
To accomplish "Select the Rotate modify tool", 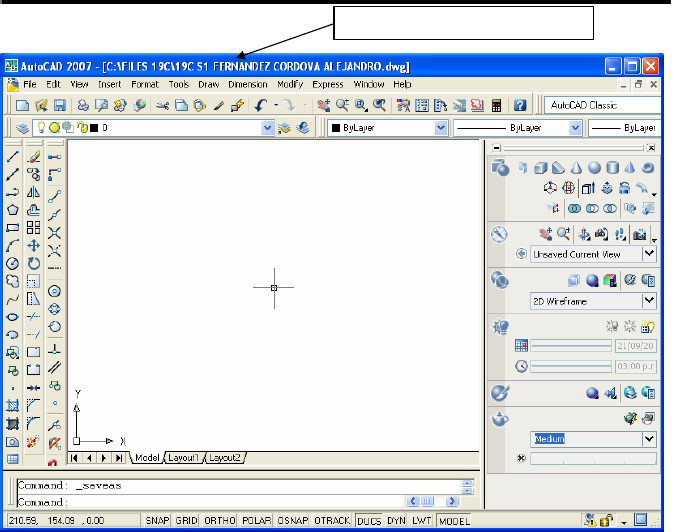I will point(33,263).
